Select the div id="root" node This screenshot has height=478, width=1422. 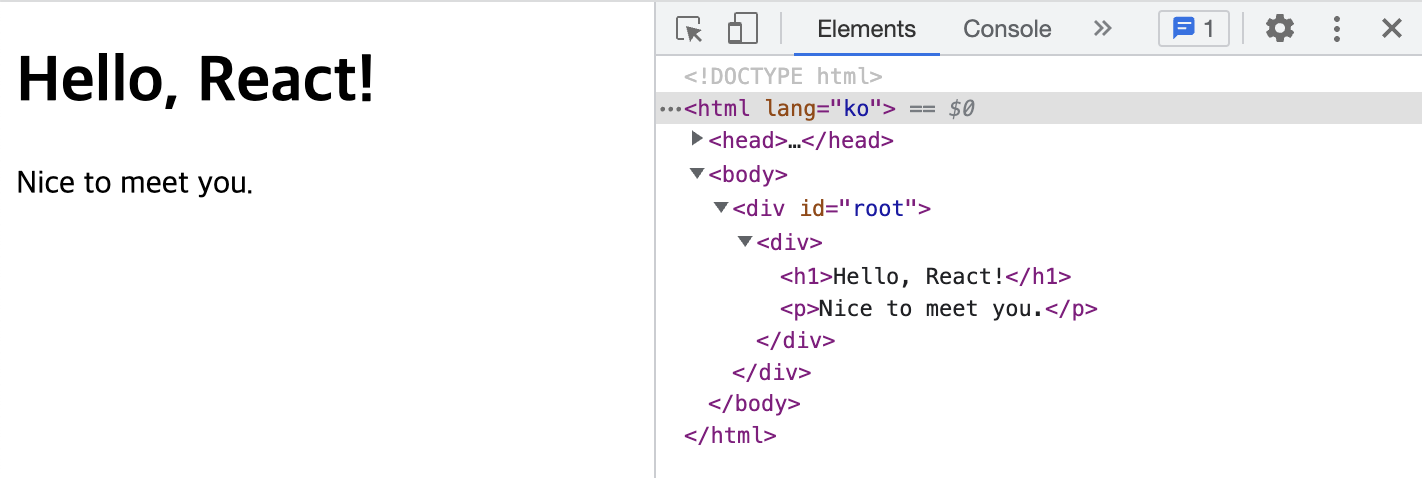coord(831,209)
